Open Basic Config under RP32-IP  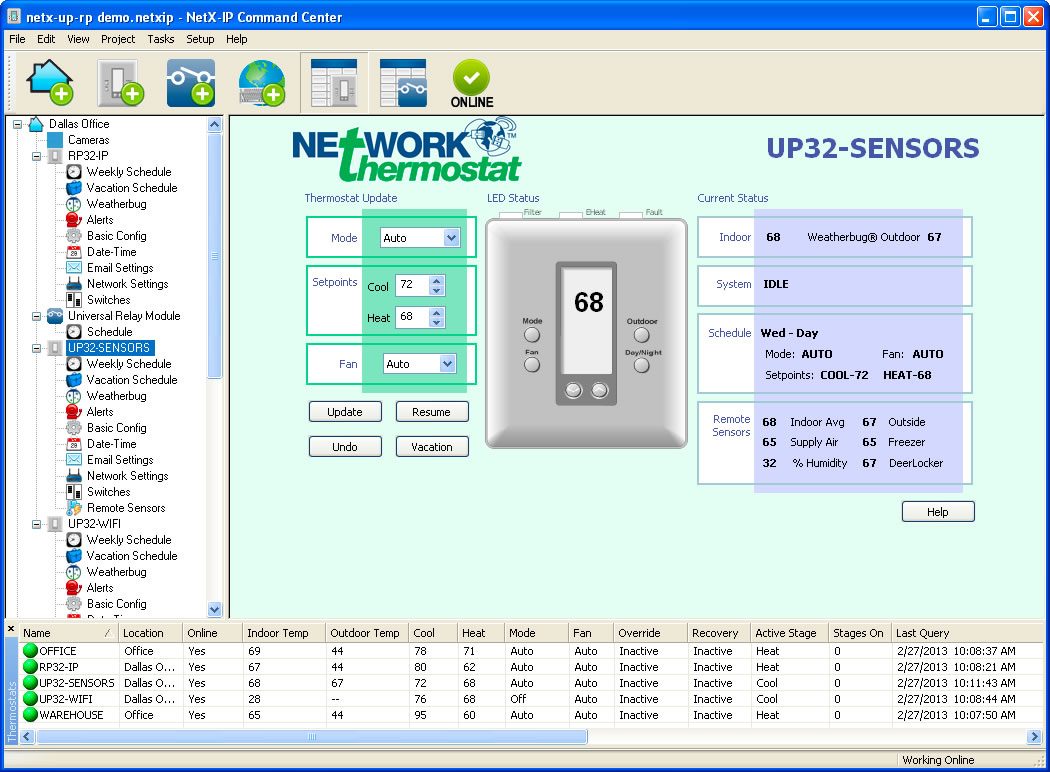pyautogui.click(x=117, y=236)
